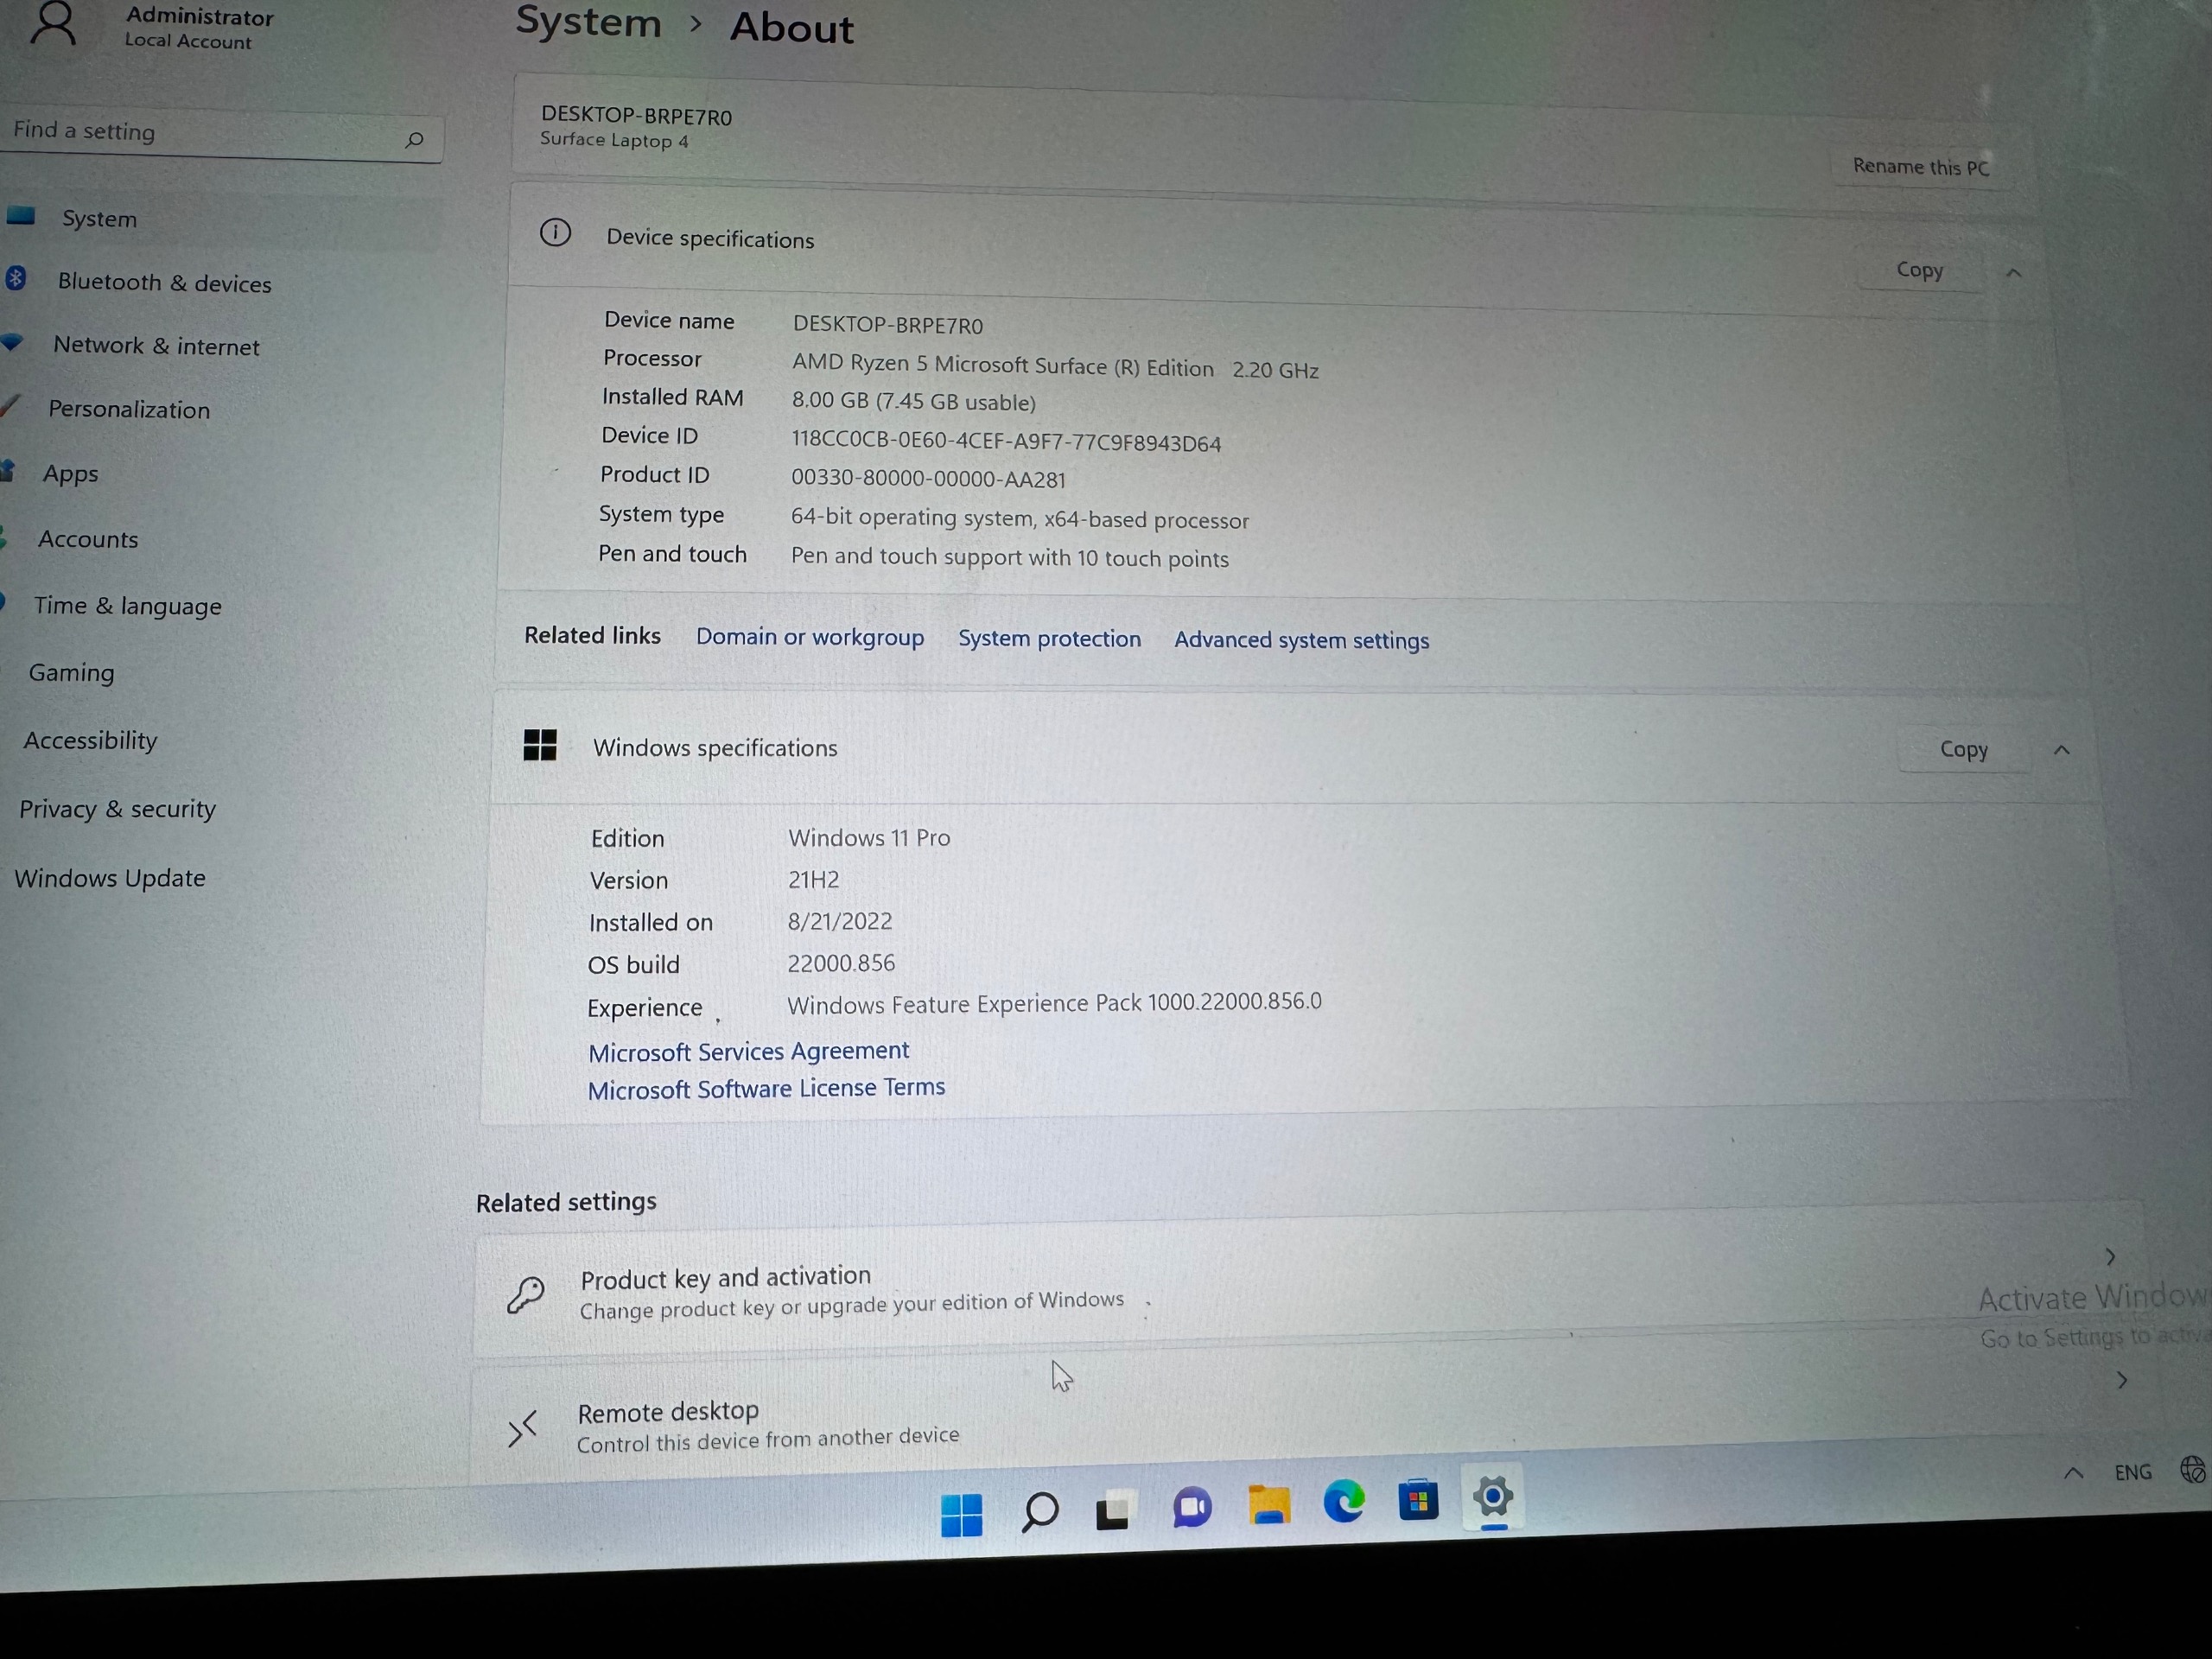Screen dimensions: 2212x1659
Task: Click Rename this PC button
Action: click(1920, 166)
